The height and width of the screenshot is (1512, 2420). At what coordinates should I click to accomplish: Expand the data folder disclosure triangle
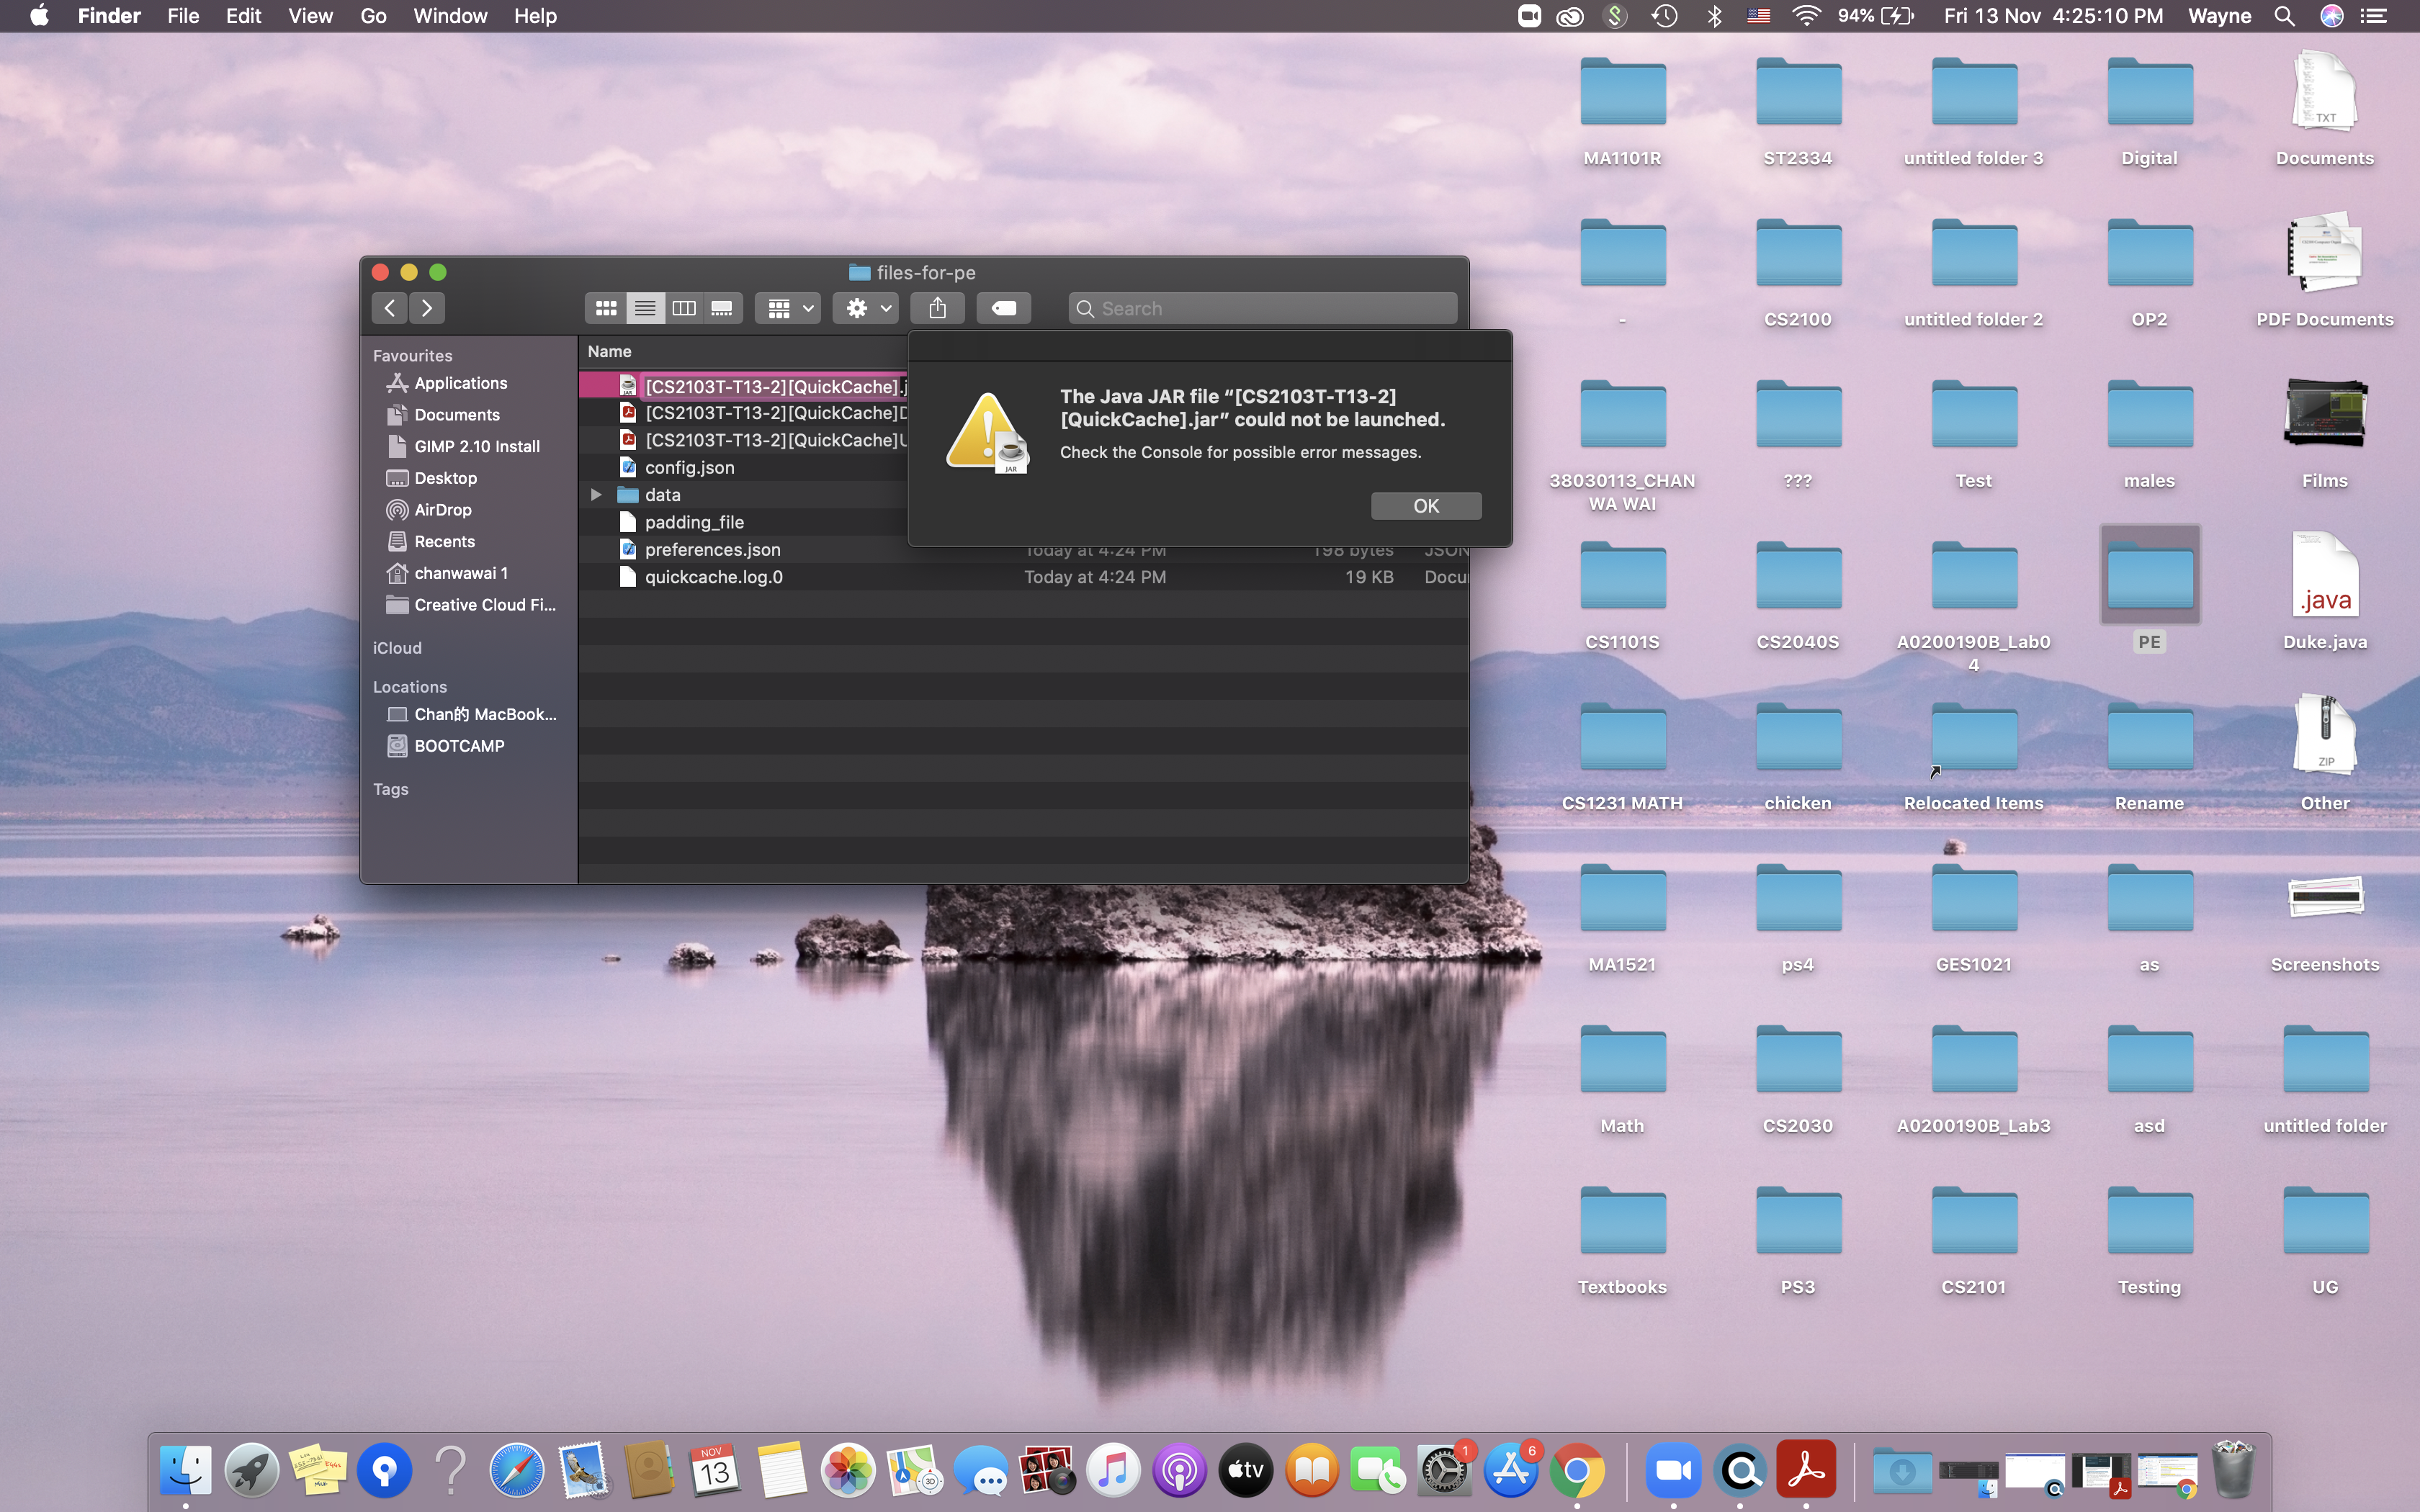[596, 494]
